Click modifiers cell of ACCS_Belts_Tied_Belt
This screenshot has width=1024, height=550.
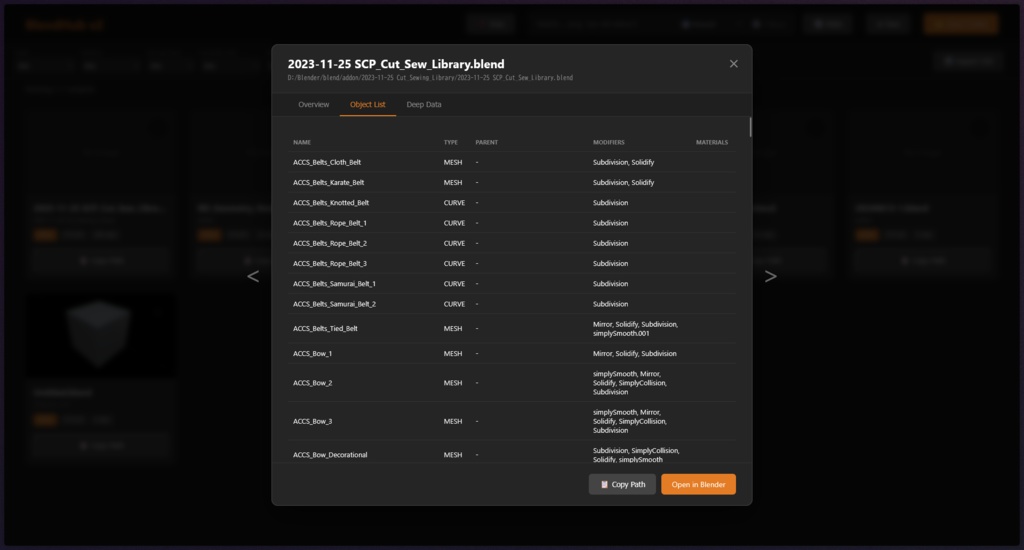(x=635, y=329)
